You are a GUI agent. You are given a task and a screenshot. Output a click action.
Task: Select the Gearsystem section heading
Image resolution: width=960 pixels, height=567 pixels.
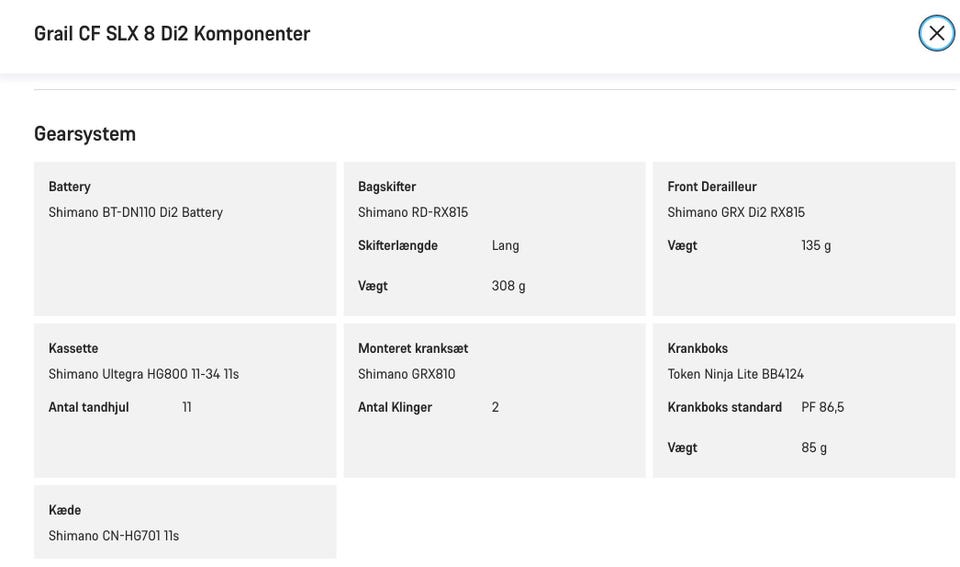point(85,133)
